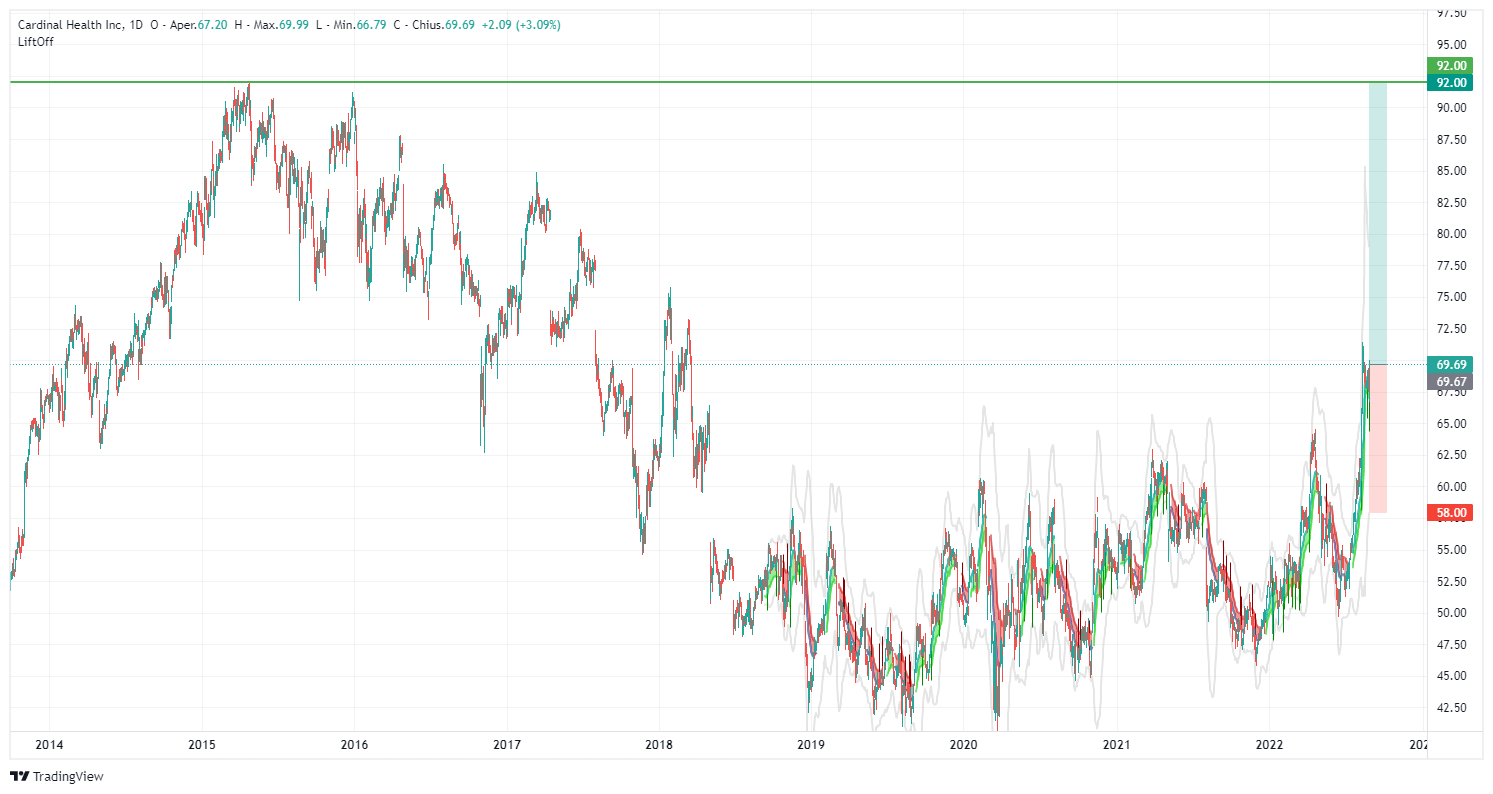
Task: Click the 65.00 price scale label
Action: pyautogui.click(x=1451, y=424)
